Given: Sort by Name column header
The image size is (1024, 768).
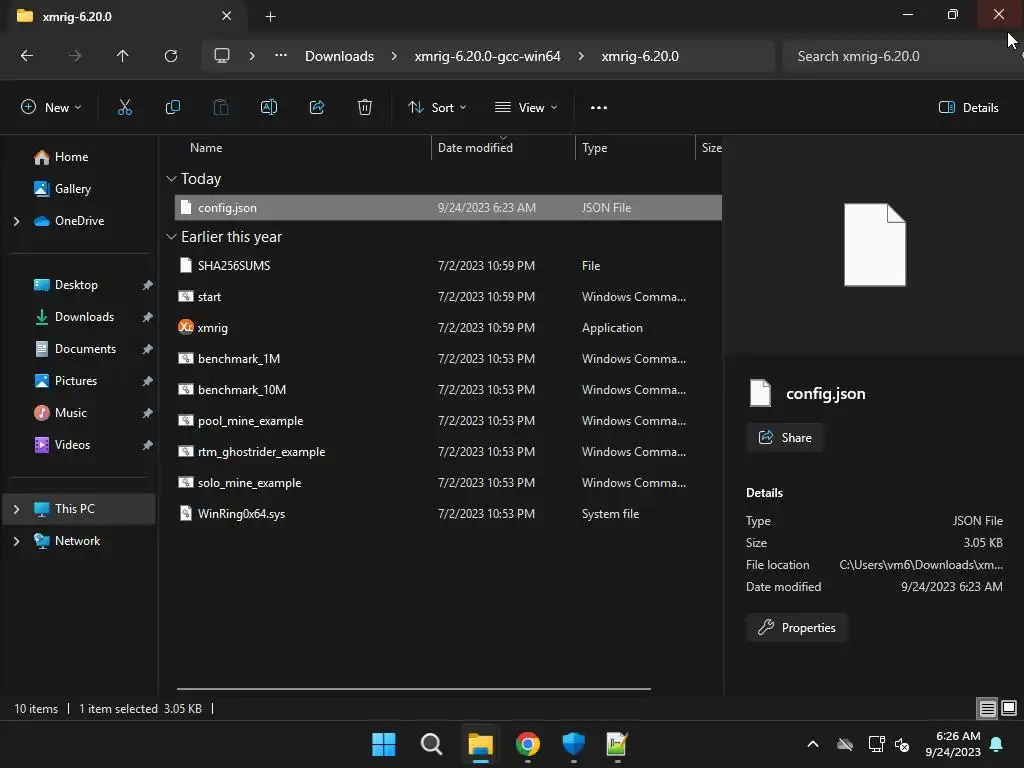Looking at the screenshot, I should [x=206, y=148].
